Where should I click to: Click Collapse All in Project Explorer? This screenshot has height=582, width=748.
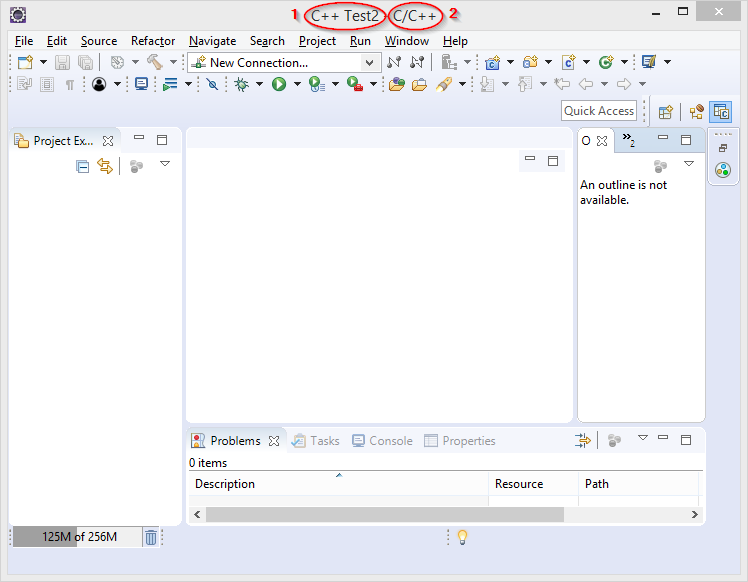(x=83, y=166)
